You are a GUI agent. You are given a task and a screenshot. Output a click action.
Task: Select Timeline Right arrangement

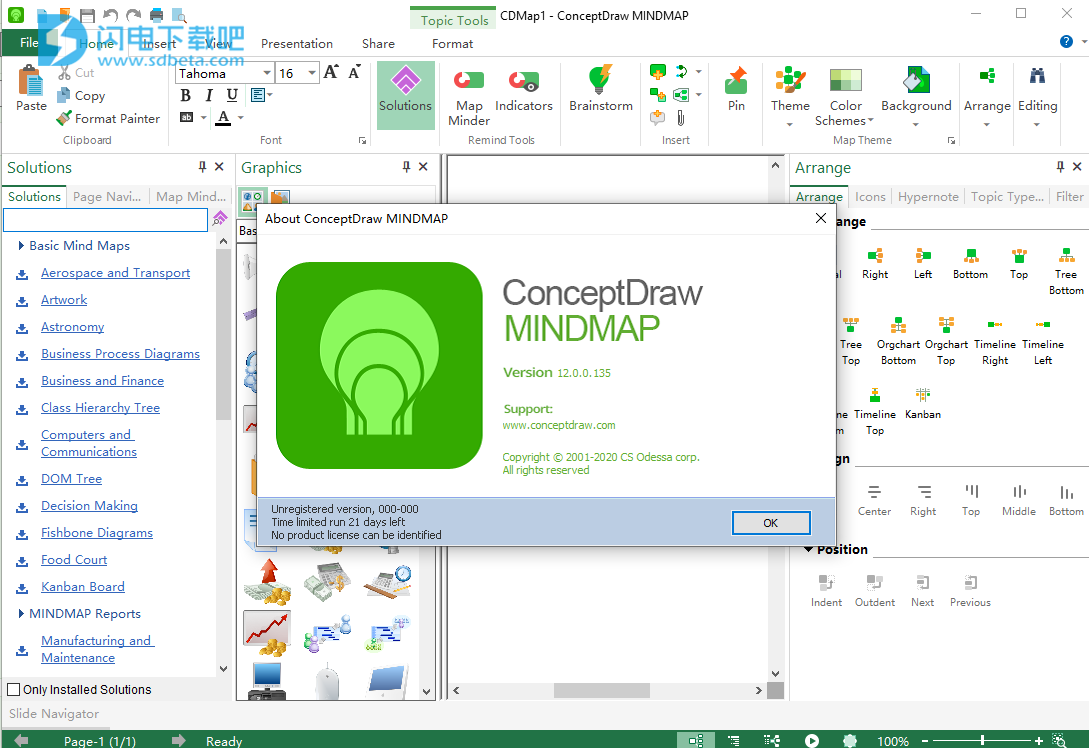[x=995, y=342]
